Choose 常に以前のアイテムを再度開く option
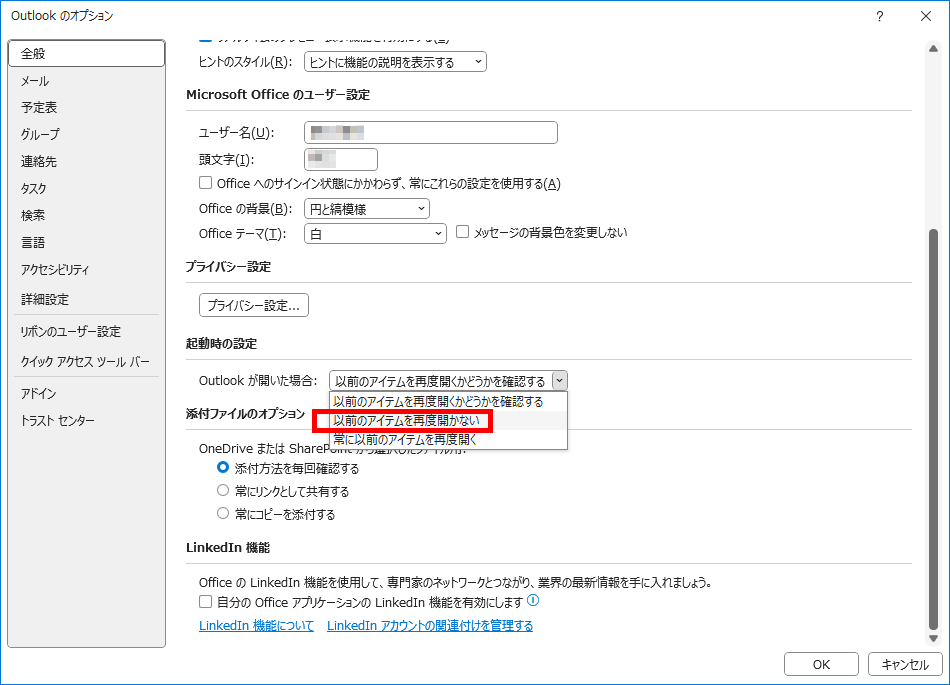 click(x=448, y=439)
